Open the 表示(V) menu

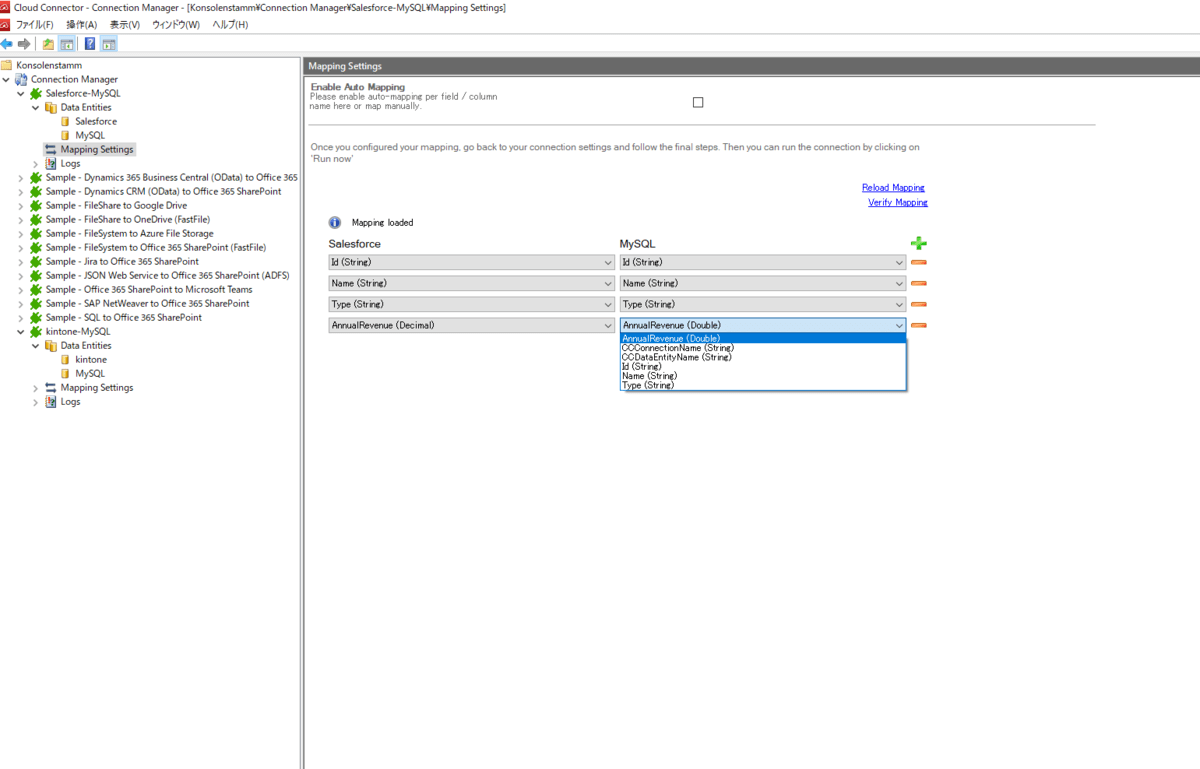[125, 24]
